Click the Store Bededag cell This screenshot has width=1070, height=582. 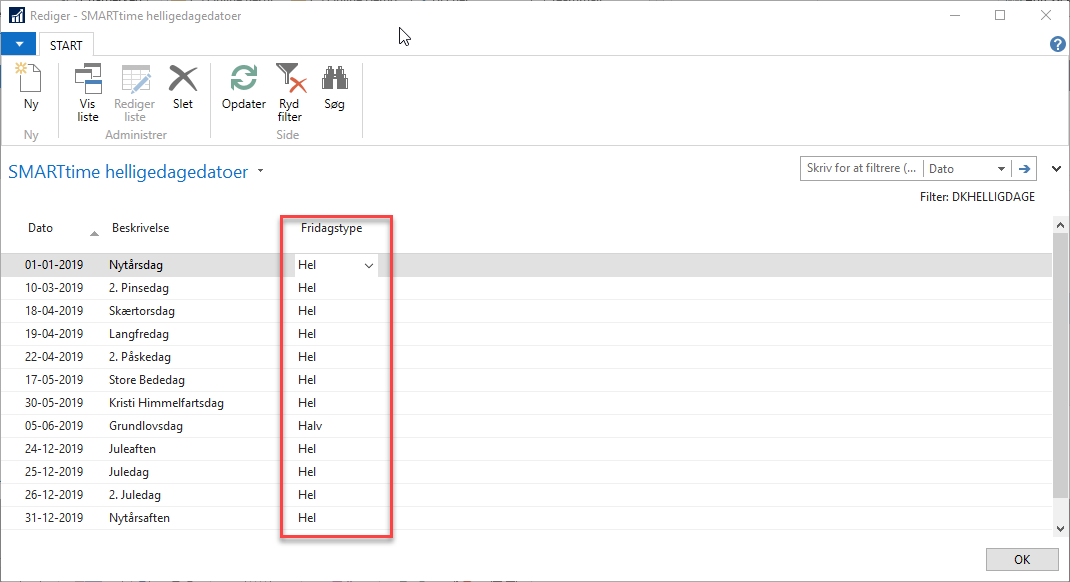pos(147,380)
